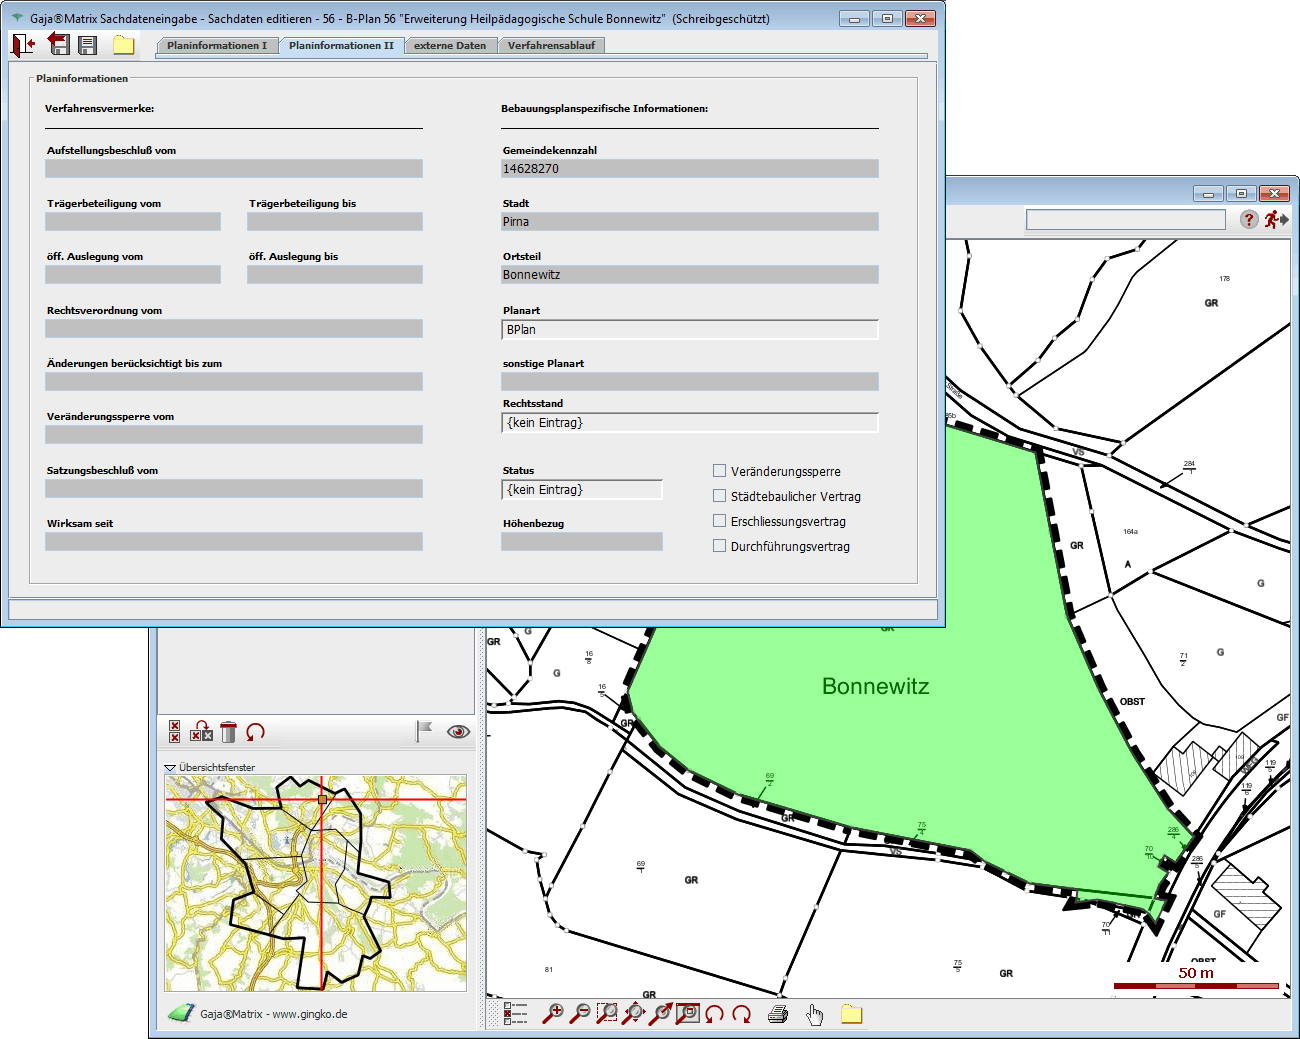The width and height of the screenshot is (1300, 1039).
Task: Tick the Durchführungsvertrag checkbox
Action: coord(719,546)
